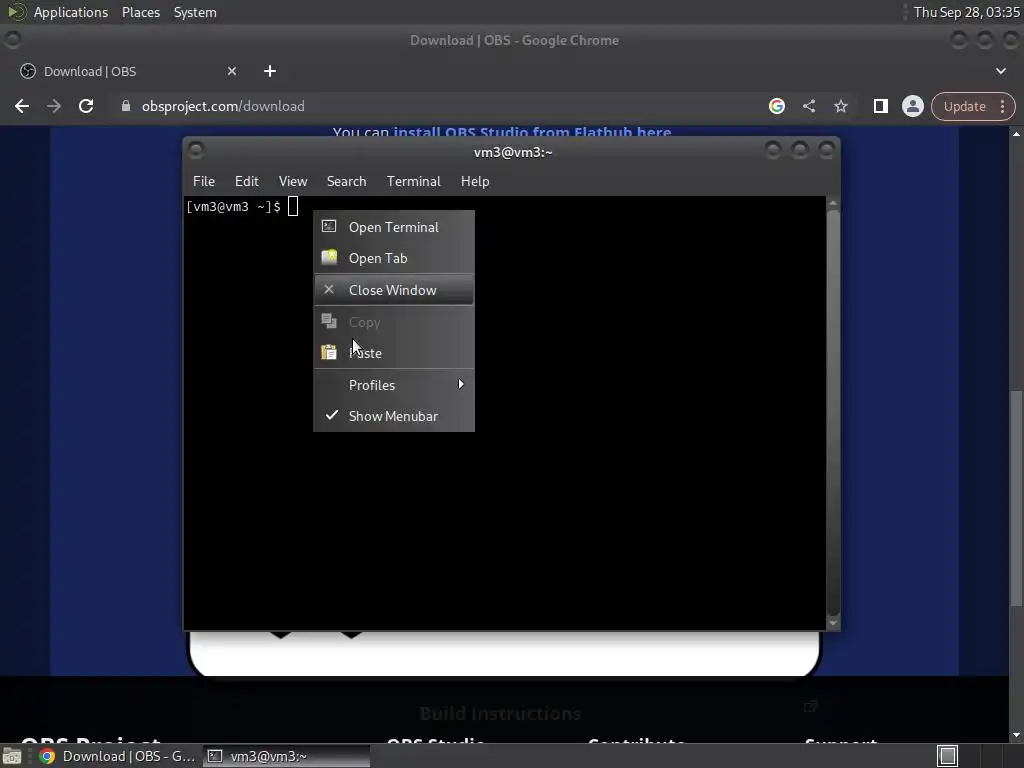Open the Places panel menu
This screenshot has height=768, width=1024.
click(x=140, y=12)
